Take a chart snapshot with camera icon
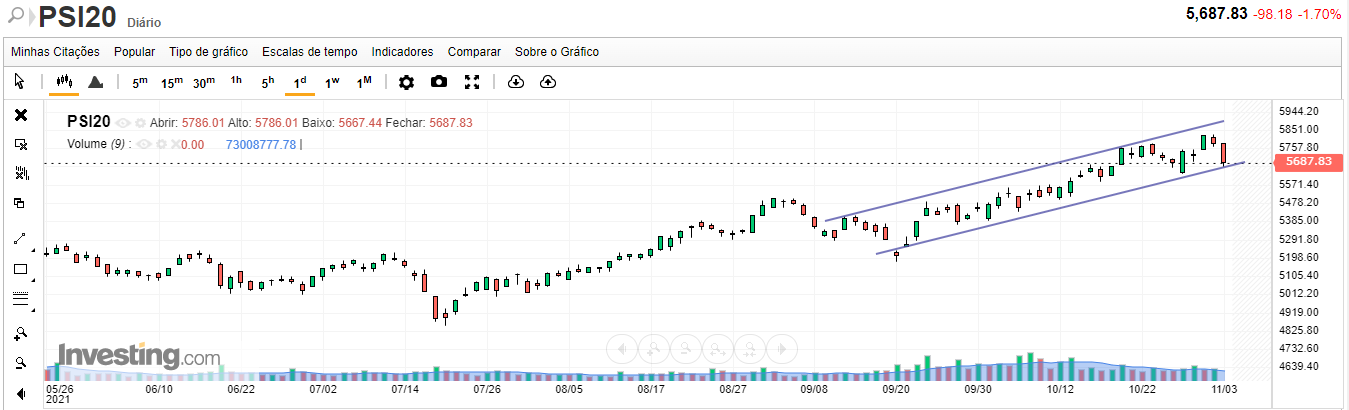The width and height of the screenshot is (1349, 410). click(439, 82)
